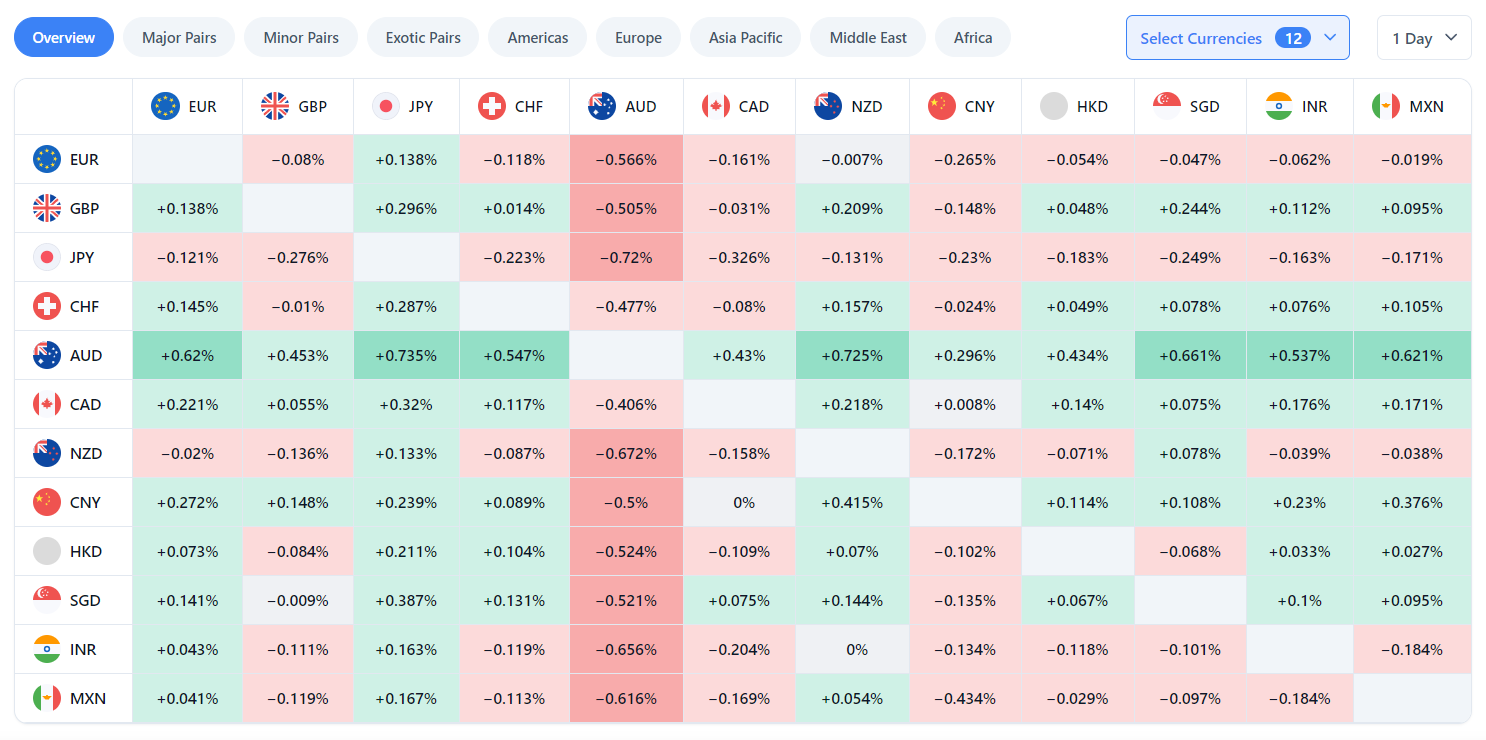The height and width of the screenshot is (740, 1486).
Task: Click the AUD/JPY cell showing +0.735%
Action: 406,355
